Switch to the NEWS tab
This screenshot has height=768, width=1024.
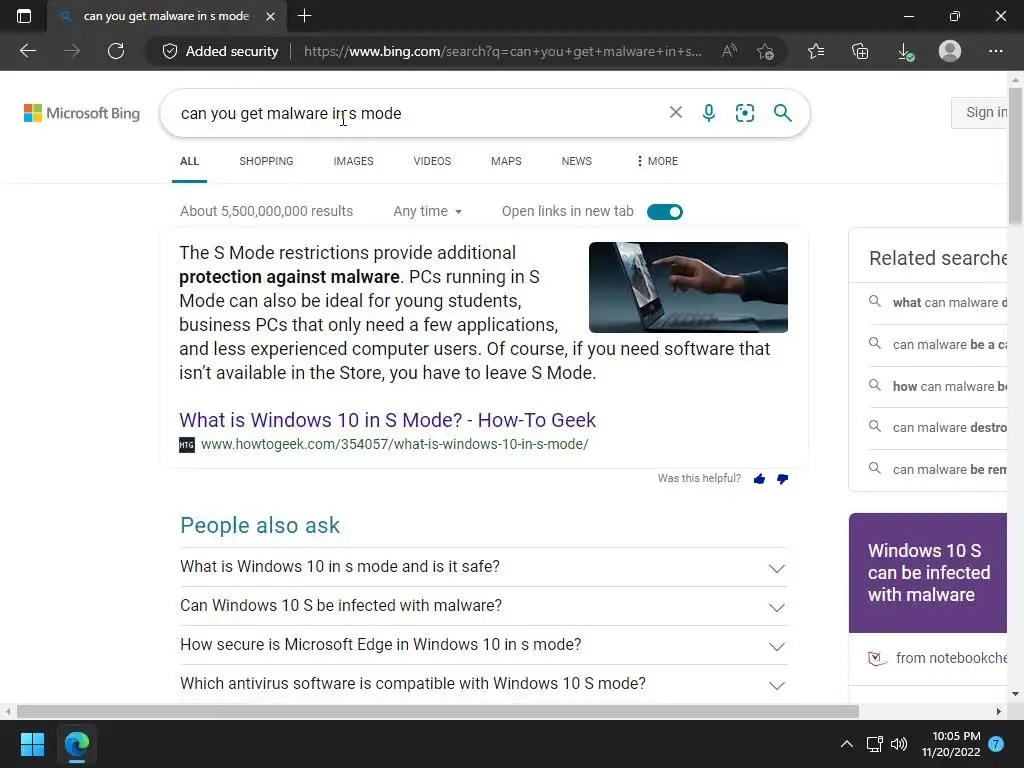577,161
